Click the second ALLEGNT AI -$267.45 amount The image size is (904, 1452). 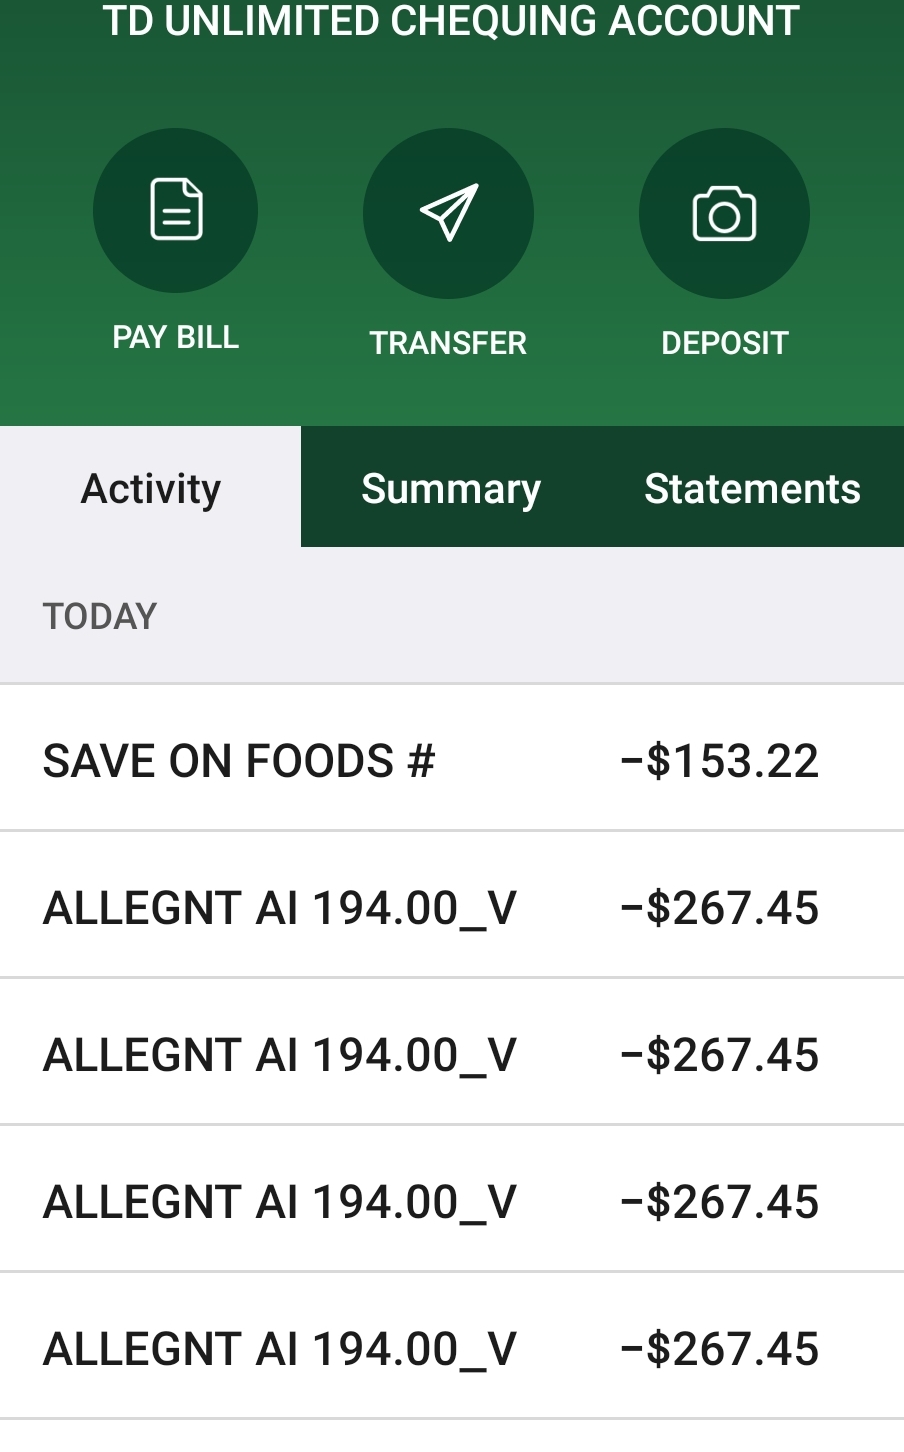click(719, 1055)
